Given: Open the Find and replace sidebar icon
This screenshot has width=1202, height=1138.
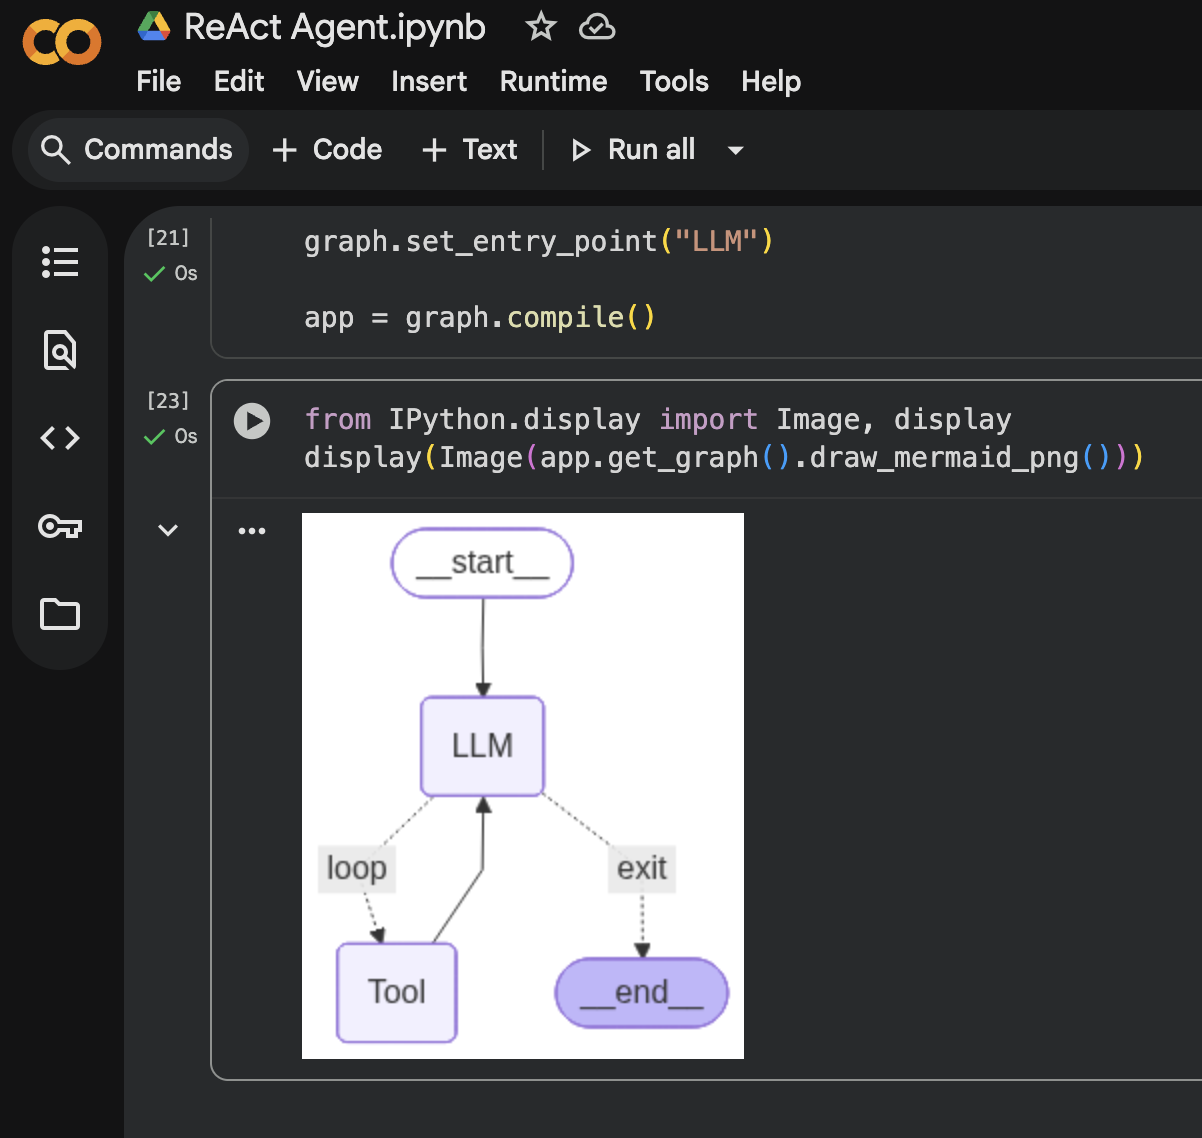Looking at the screenshot, I should coord(60,350).
